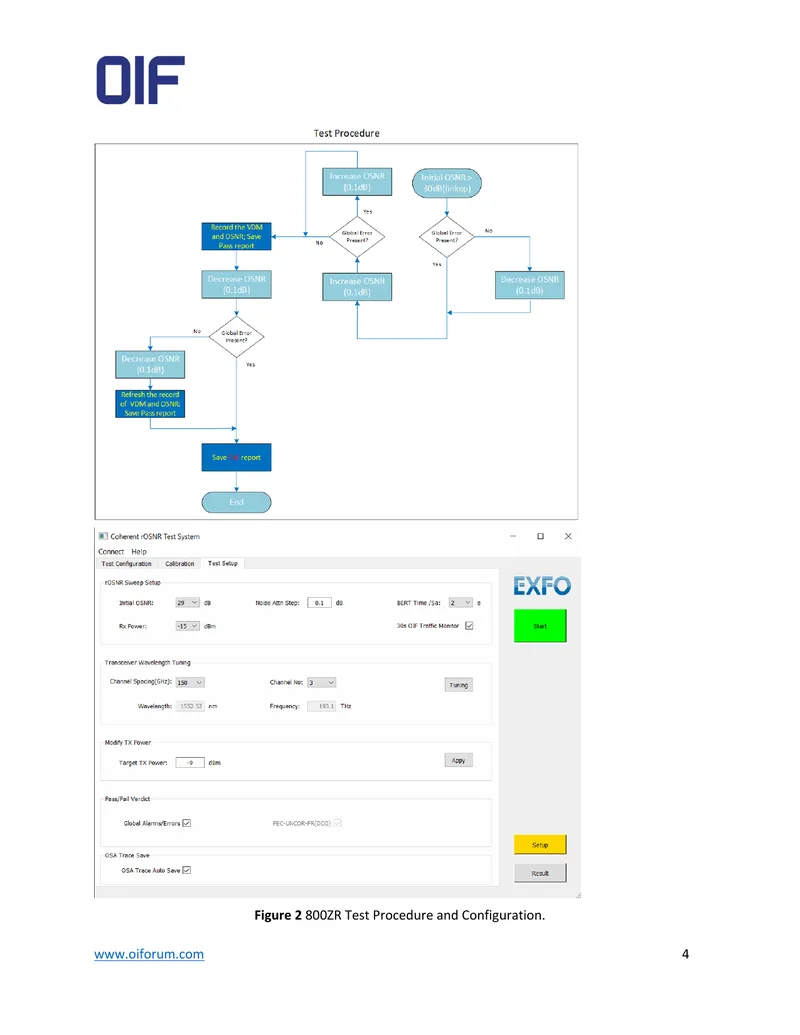The height and width of the screenshot is (1035, 800).
Task: Click the 'OSA Trace Save' group label
Action: [127, 855]
